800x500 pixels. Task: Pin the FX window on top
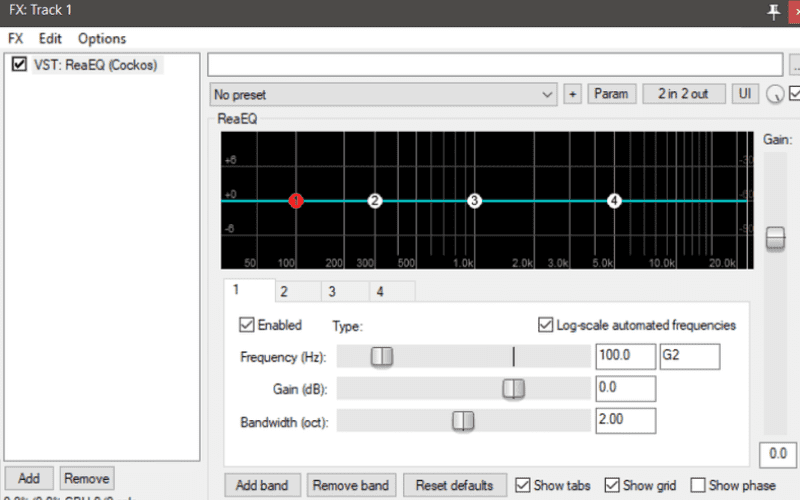773,11
